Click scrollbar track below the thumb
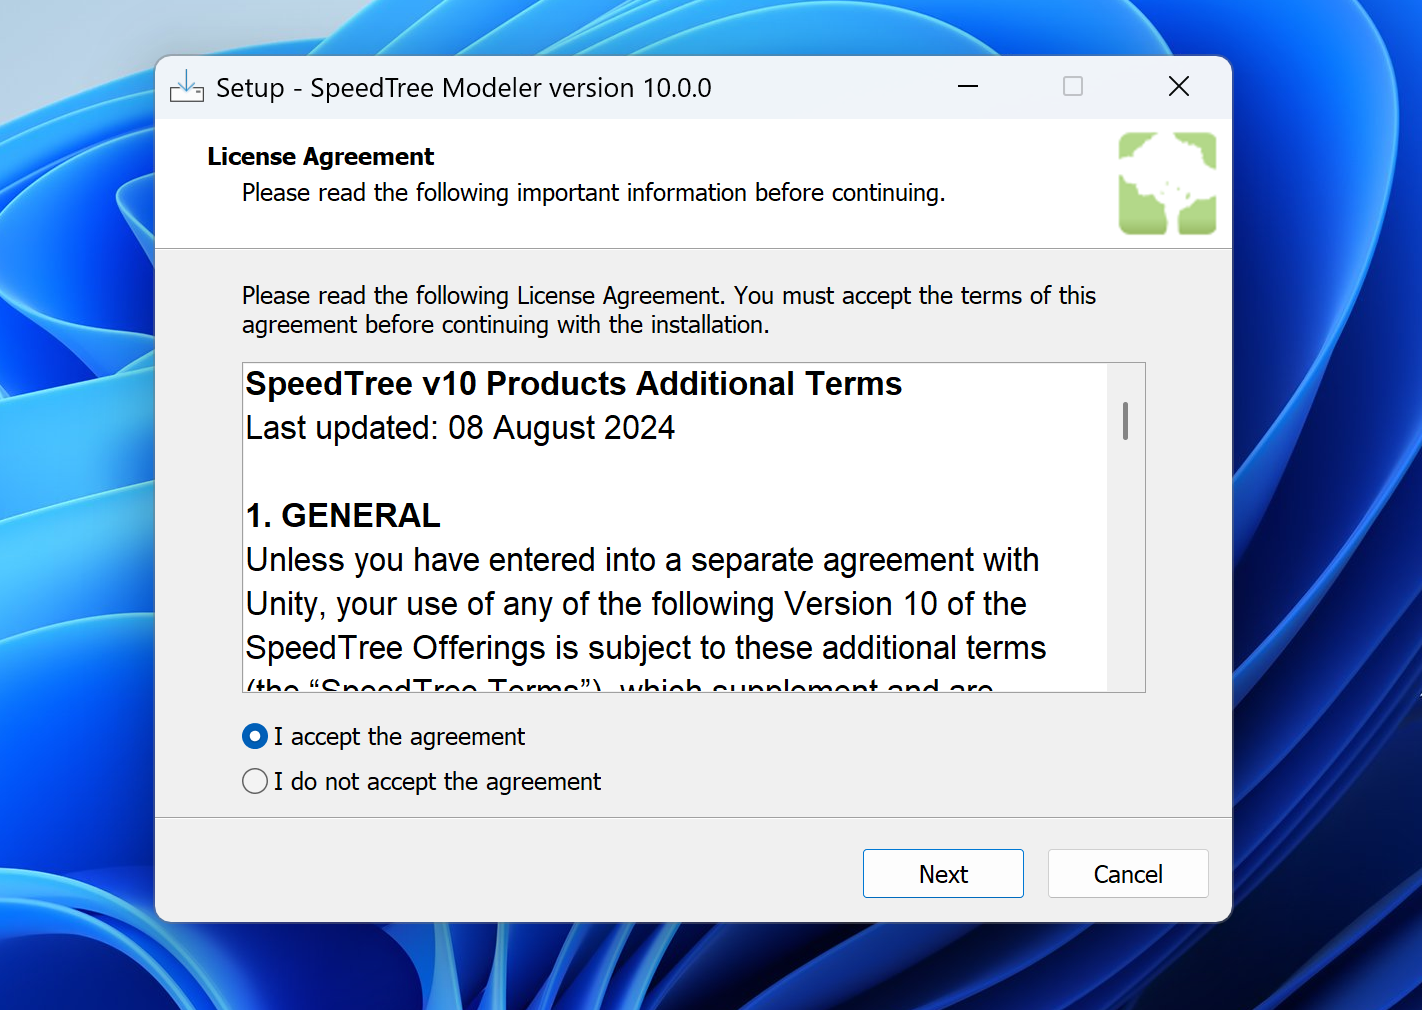Image resolution: width=1422 pixels, height=1010 pixels. [x=1125, y=580]
